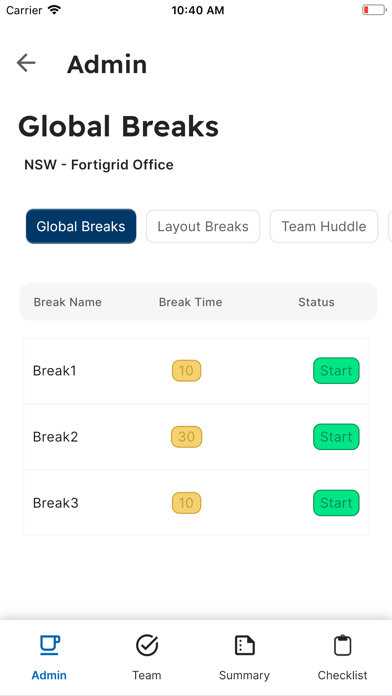
Task: Open the Admin coffee cup icon
Action: 49,645
